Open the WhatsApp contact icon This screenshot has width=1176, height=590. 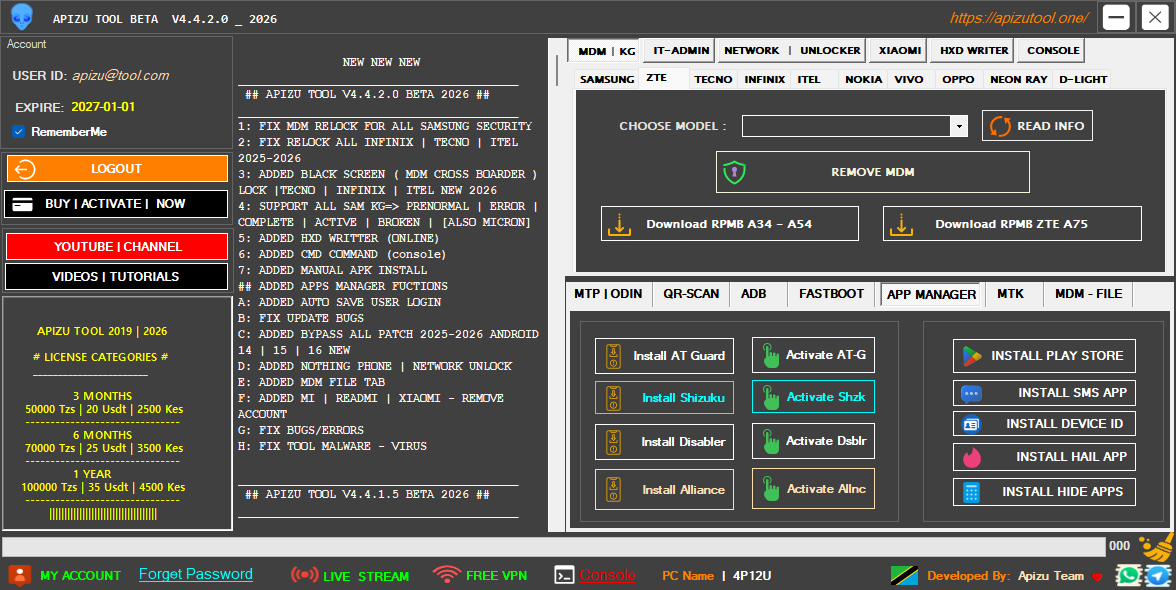pos(1128,575)
